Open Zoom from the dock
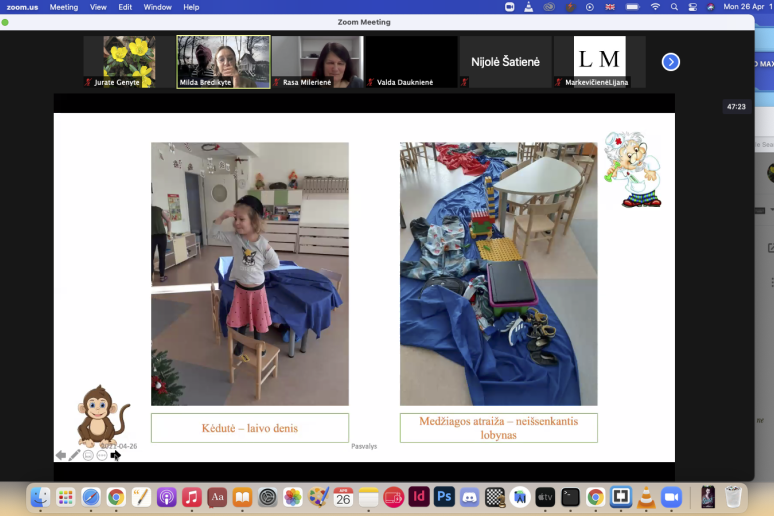This screenshot has width=774, height=516. tap(671, 497)
